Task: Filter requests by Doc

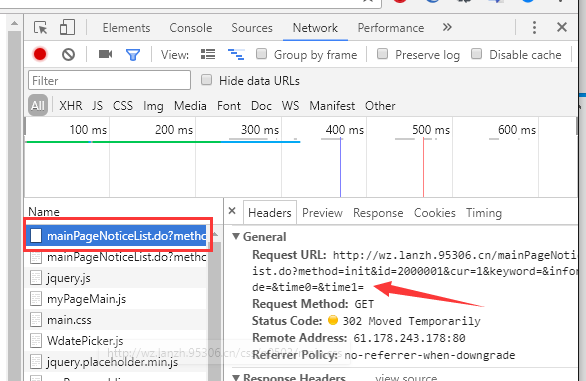Action: tap(261, 106)
